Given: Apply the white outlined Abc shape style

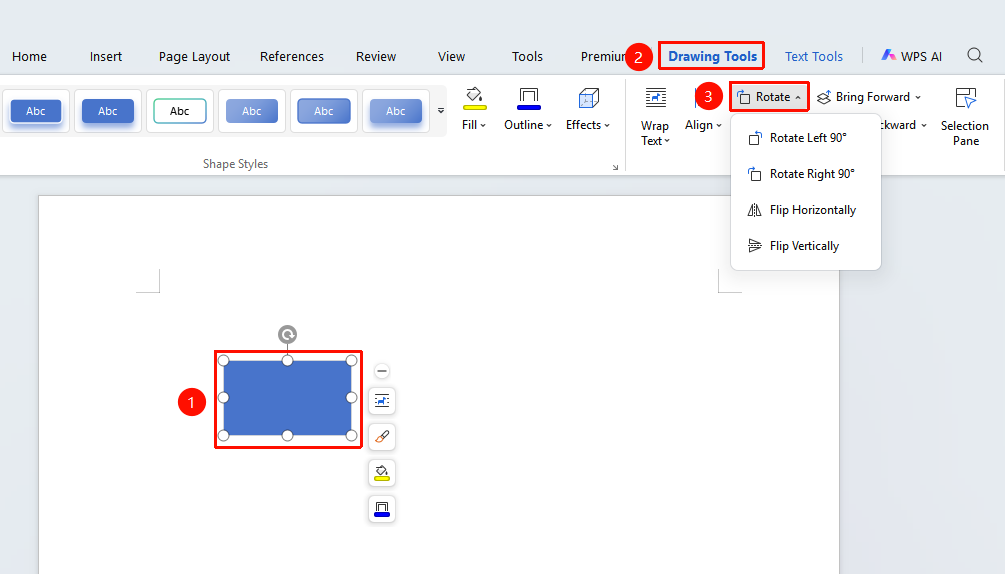Looking at the screenshot, I should pyautogui.click(x=179, y=111).
